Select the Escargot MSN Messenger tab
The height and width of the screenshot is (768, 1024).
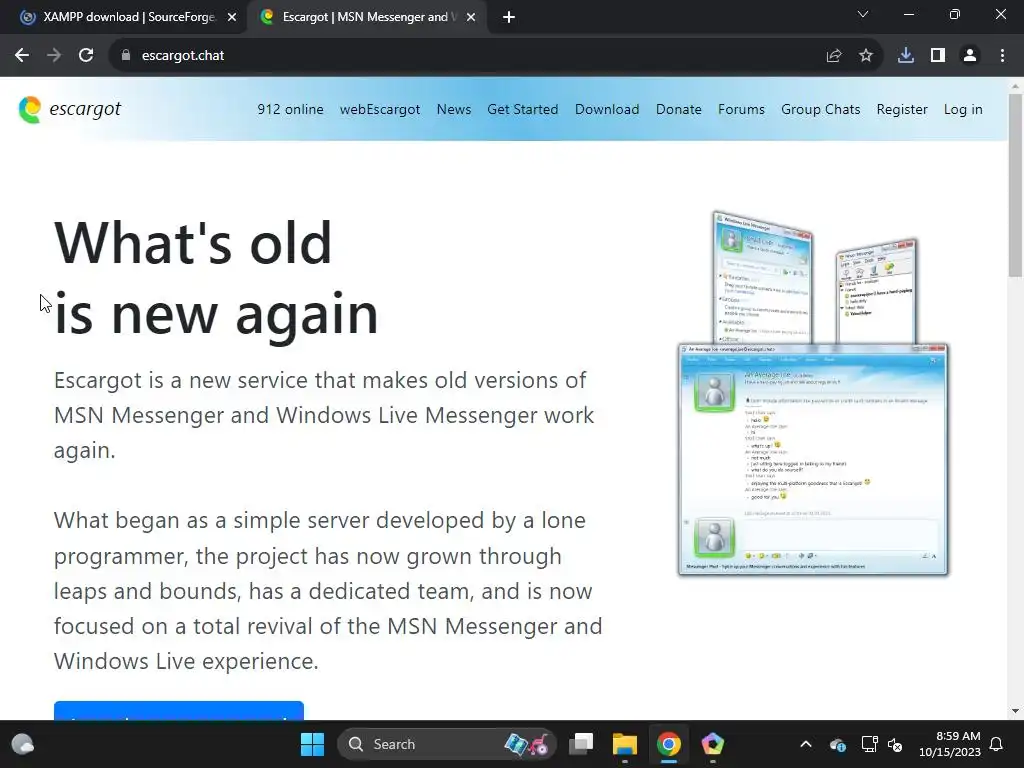[370, 17]
